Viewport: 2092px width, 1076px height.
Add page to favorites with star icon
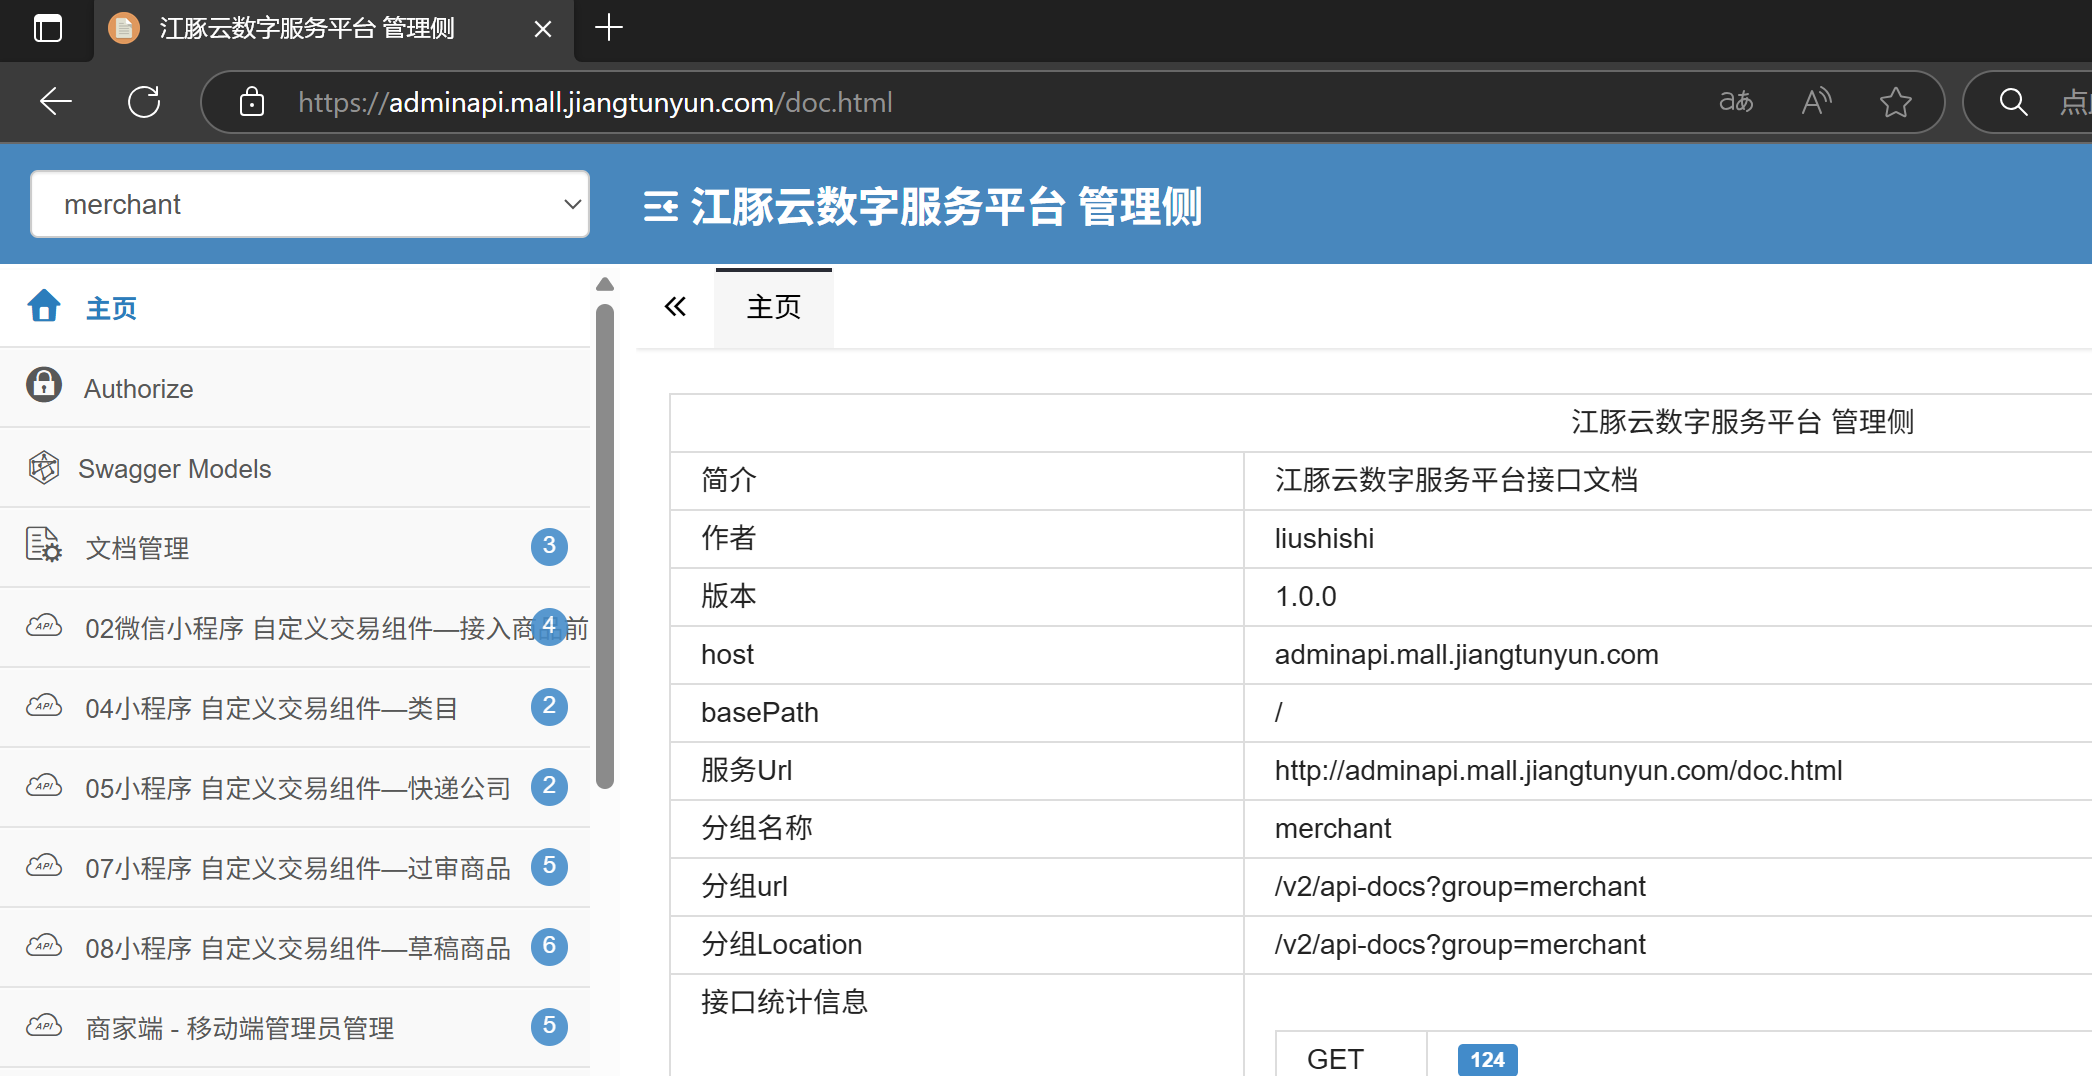point(1895,102)
